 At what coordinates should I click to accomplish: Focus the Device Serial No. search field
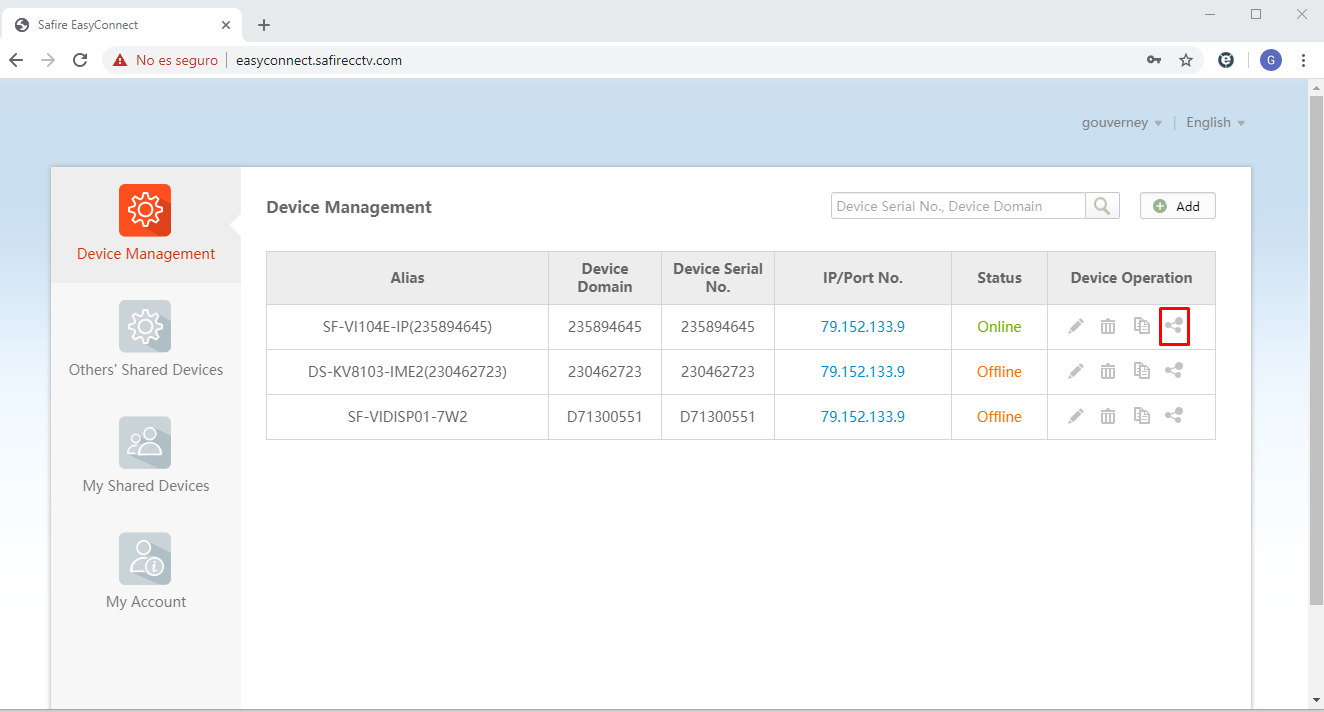click(950, 205)
